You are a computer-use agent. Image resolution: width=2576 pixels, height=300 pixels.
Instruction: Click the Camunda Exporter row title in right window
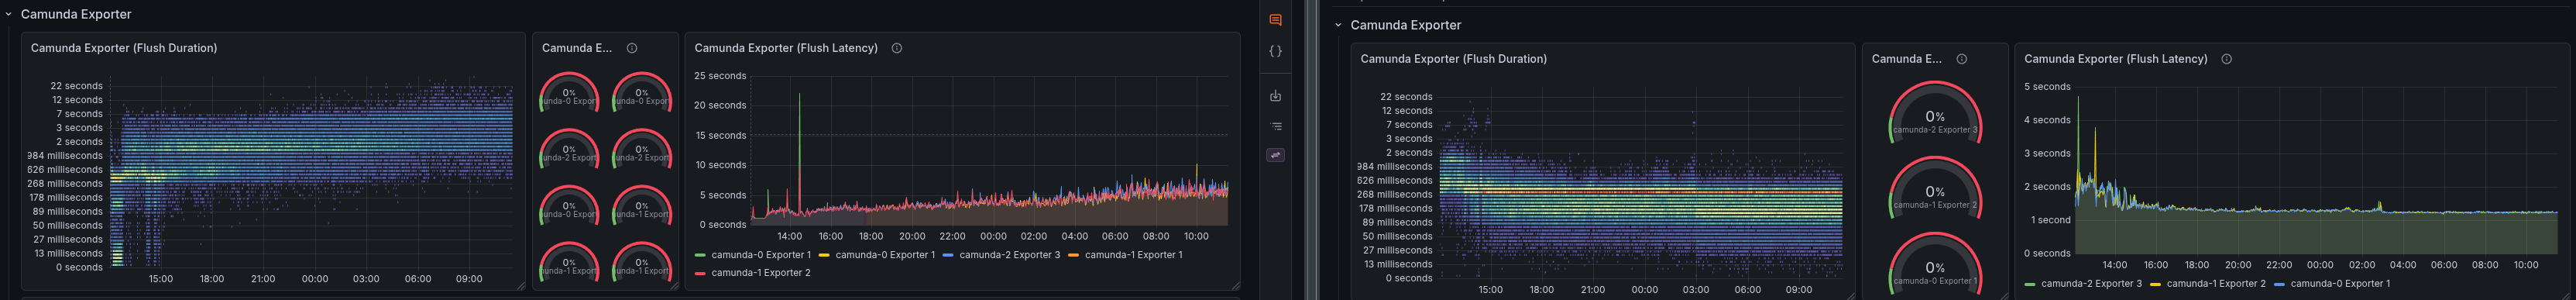[x=1405, y=25]
